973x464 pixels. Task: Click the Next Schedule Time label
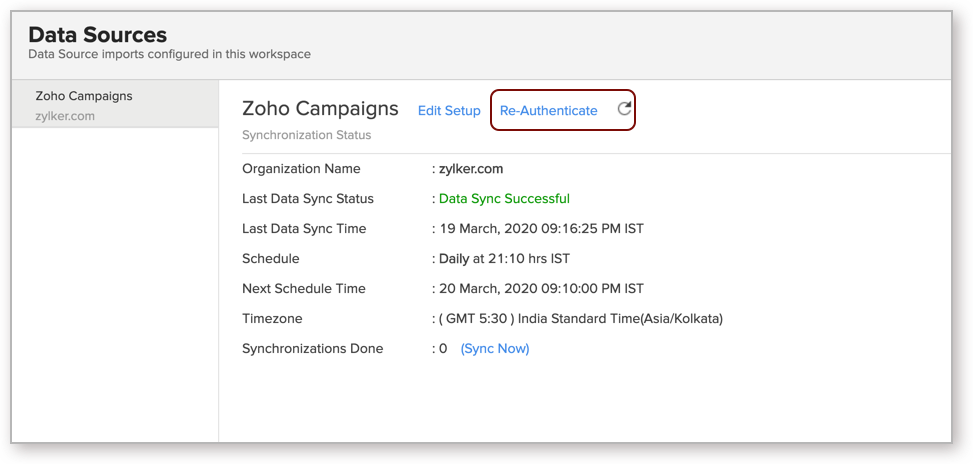303,289
